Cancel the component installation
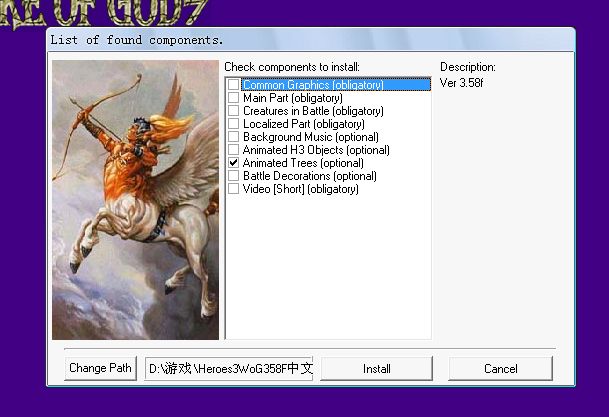The width and height of the screenshot is (609, 417). (x=500, y=368)
